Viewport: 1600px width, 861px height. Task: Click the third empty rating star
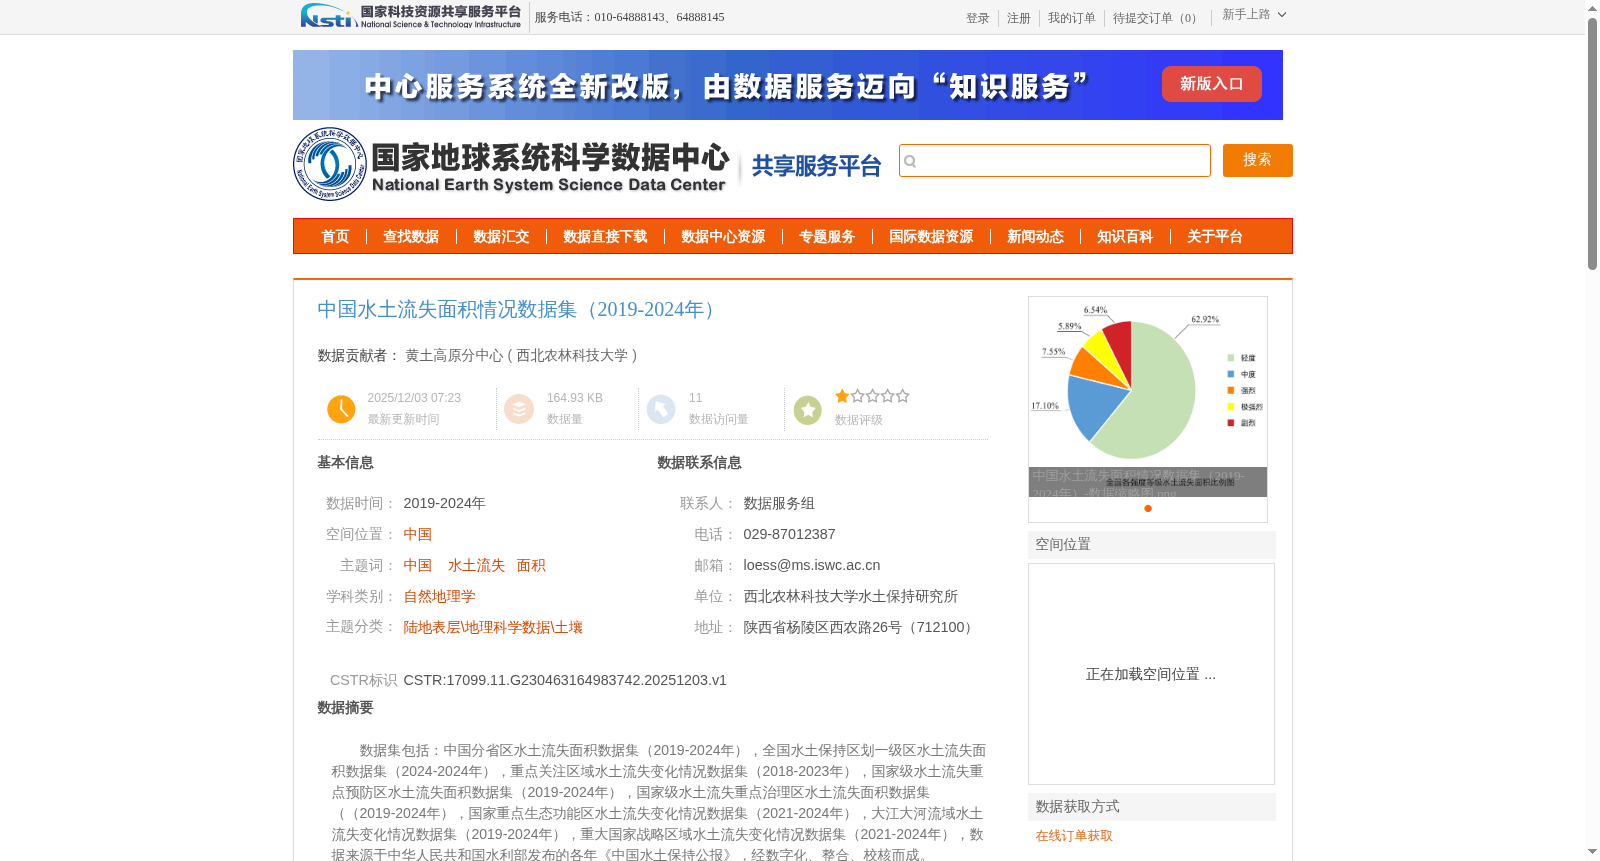pos(873,396)
